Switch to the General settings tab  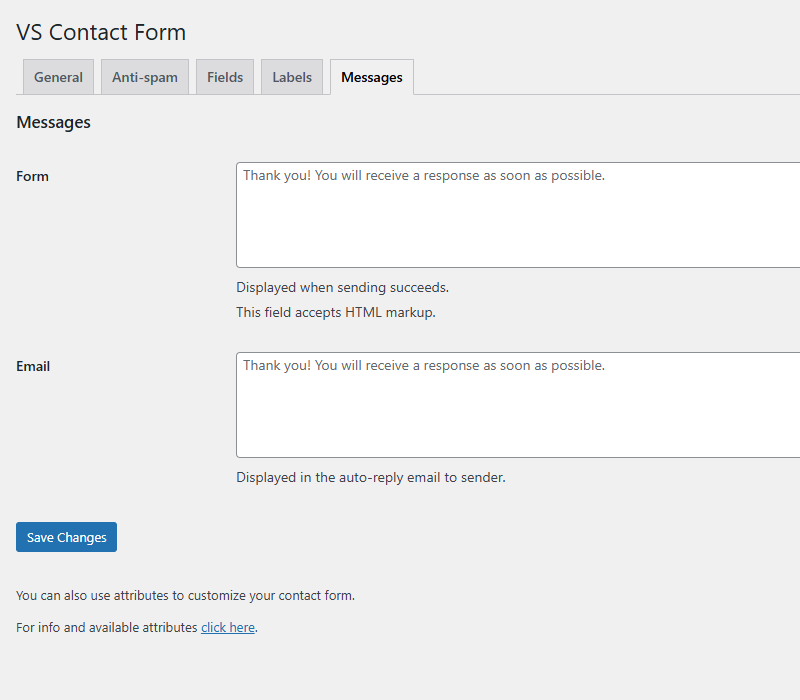click(57, 76)
